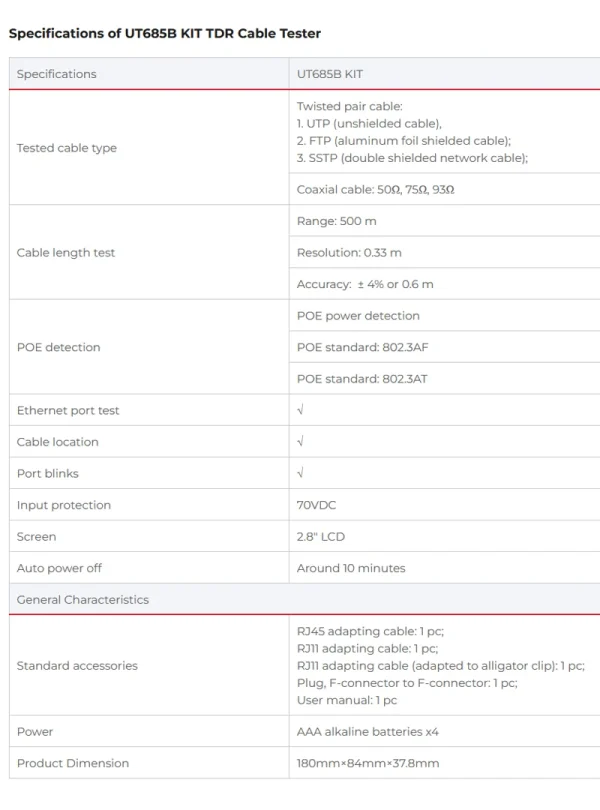Select the Standard accessories row label
Viewport: 600px width, 810px height.
(77, 666)
